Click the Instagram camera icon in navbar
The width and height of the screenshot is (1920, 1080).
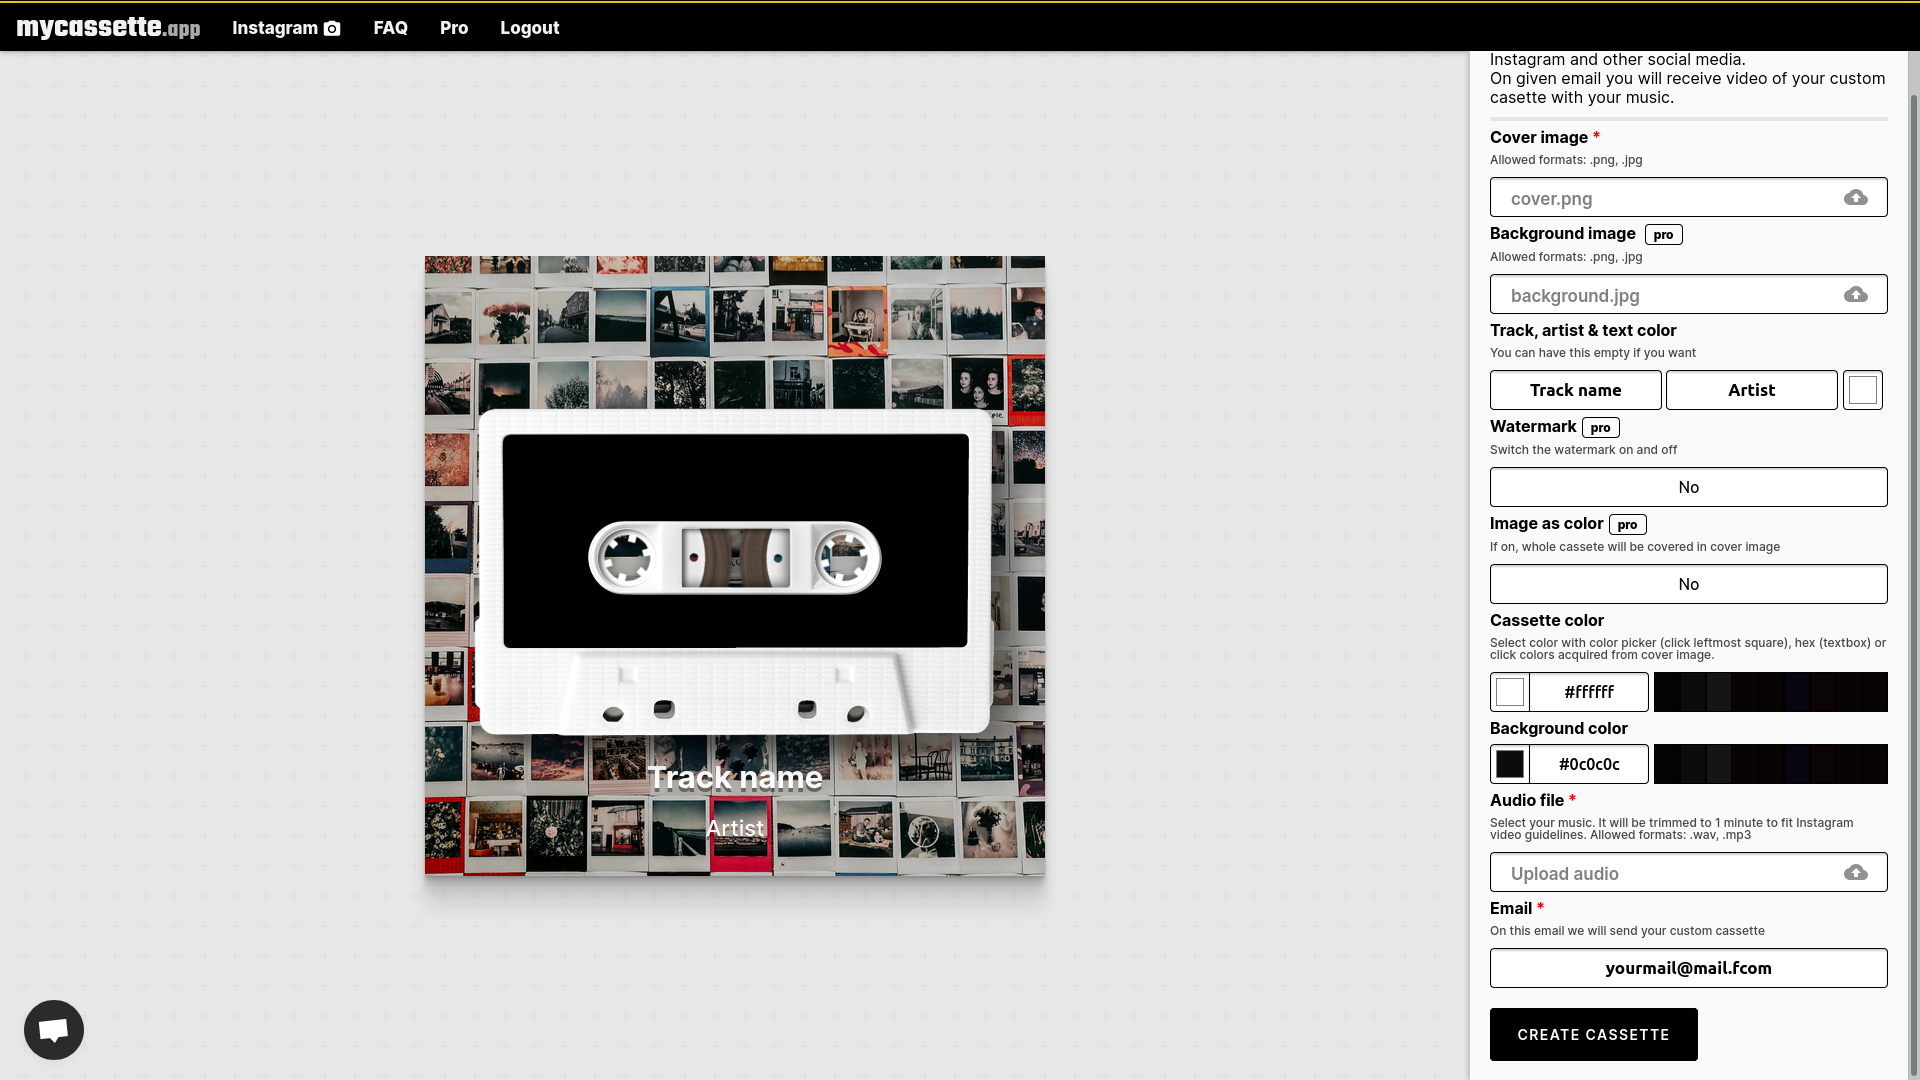coord(331,28)
